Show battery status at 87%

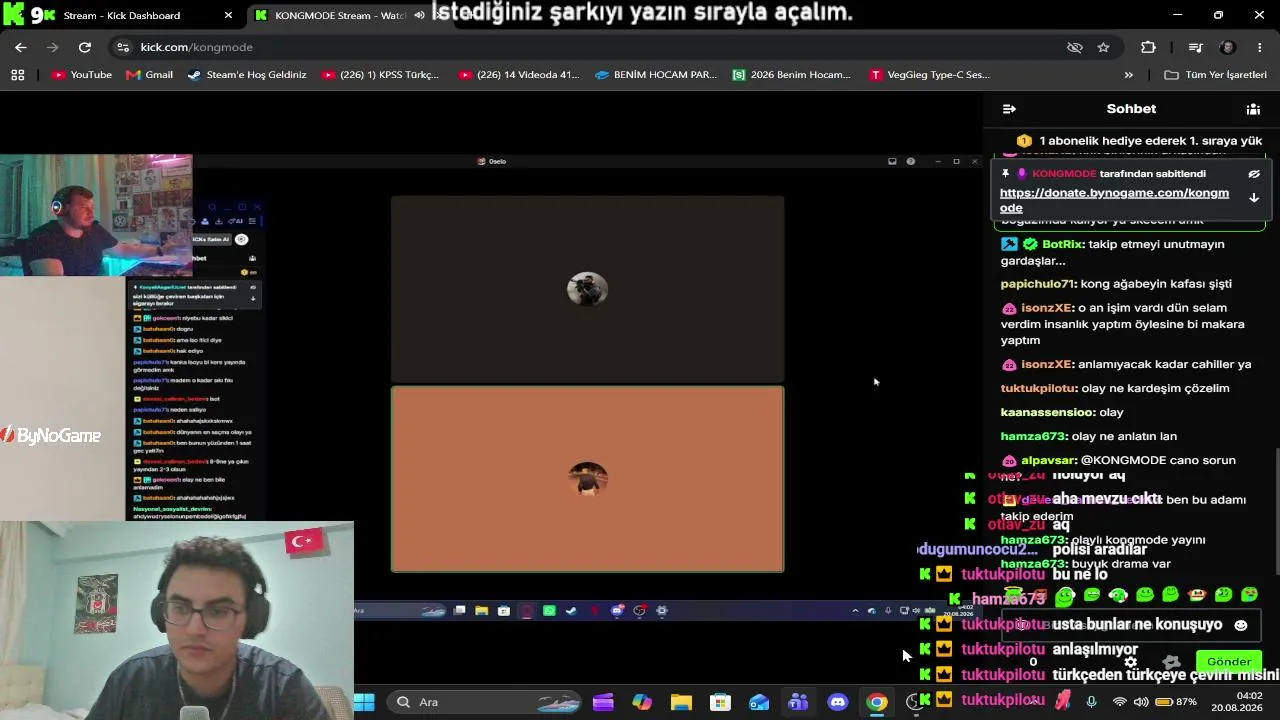coord(1178,702)
